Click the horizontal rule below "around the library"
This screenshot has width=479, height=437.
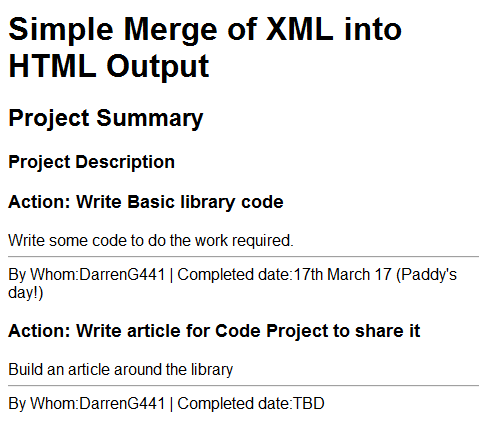(243, 386)
